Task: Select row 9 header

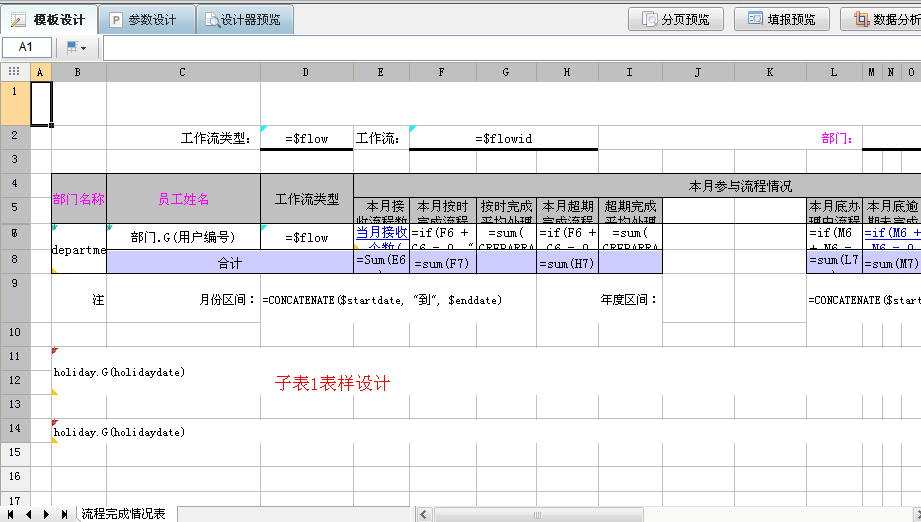Action: [15, 298]
